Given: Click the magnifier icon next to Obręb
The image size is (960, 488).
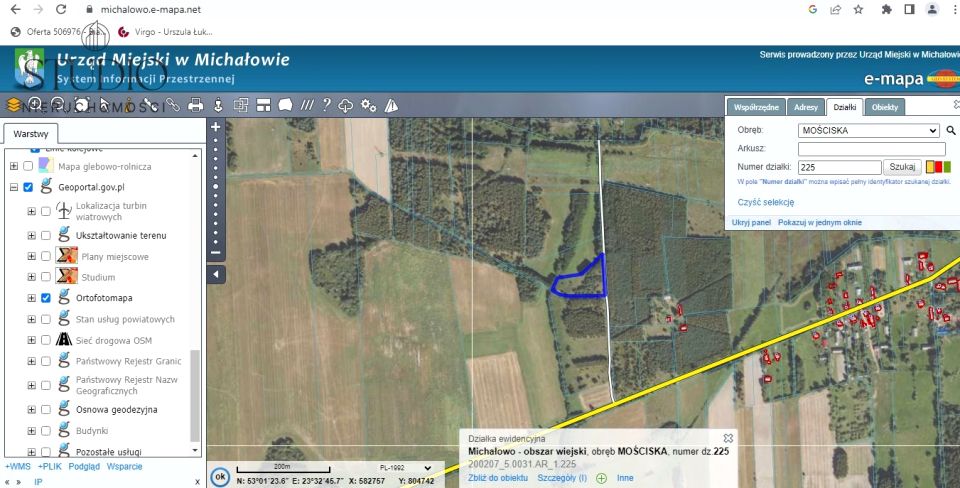Looking at the screenshot, I should click(951, 130).
